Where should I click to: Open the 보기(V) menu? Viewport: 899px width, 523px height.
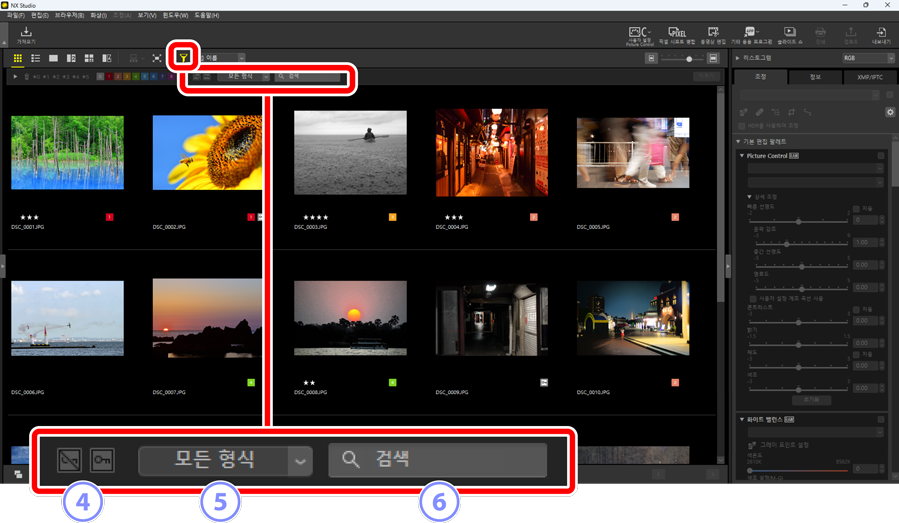point(147,16)
